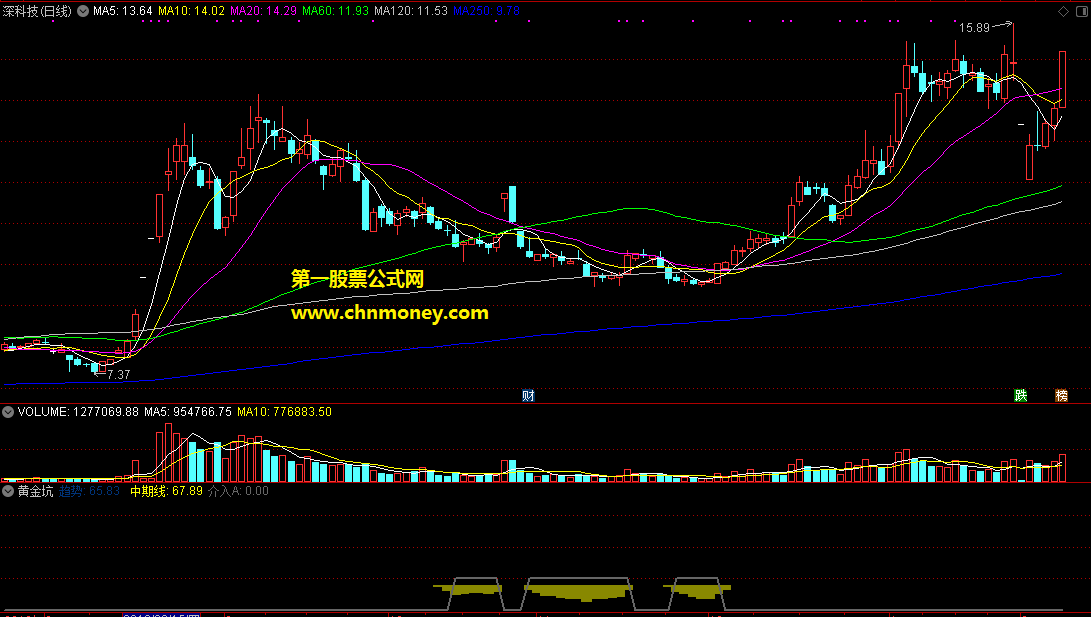Click the highlighted date label on the time axis

coord(161,615)
